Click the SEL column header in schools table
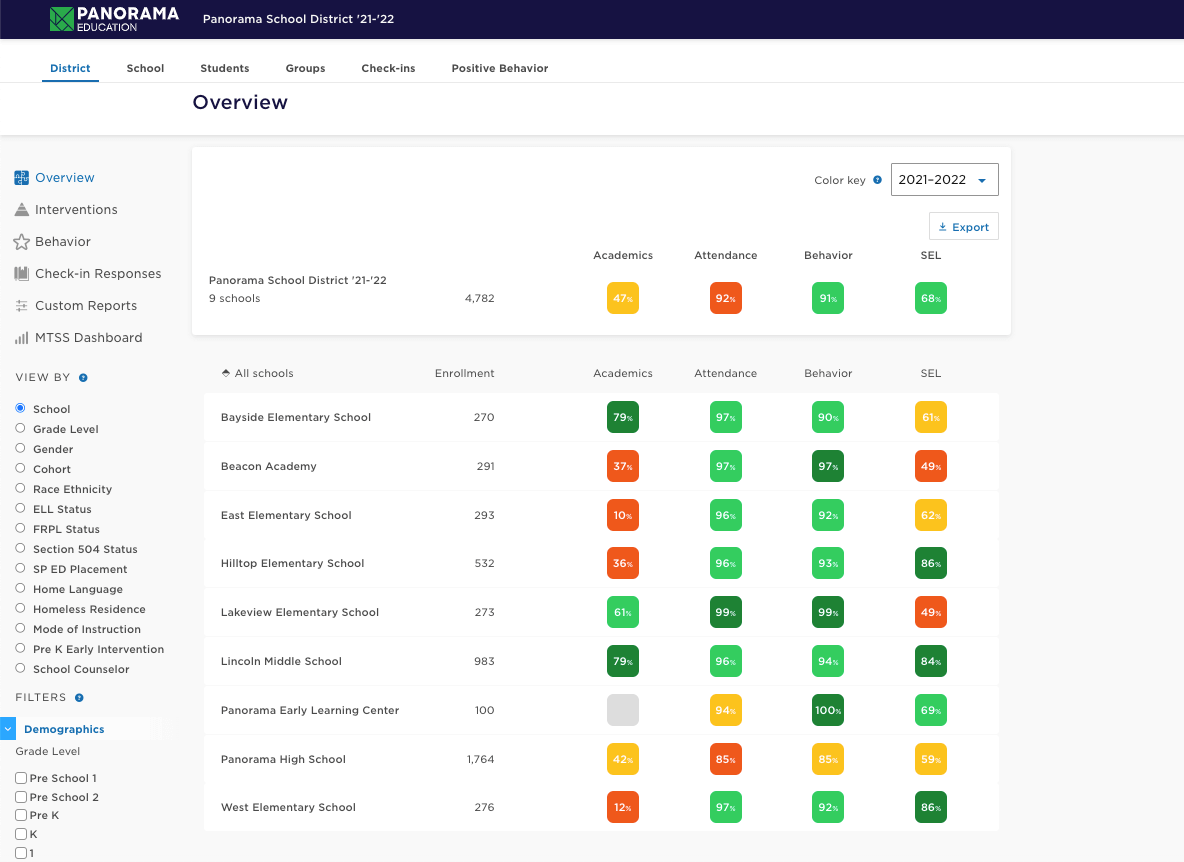1184x862 pixels. tap(931, 373)
